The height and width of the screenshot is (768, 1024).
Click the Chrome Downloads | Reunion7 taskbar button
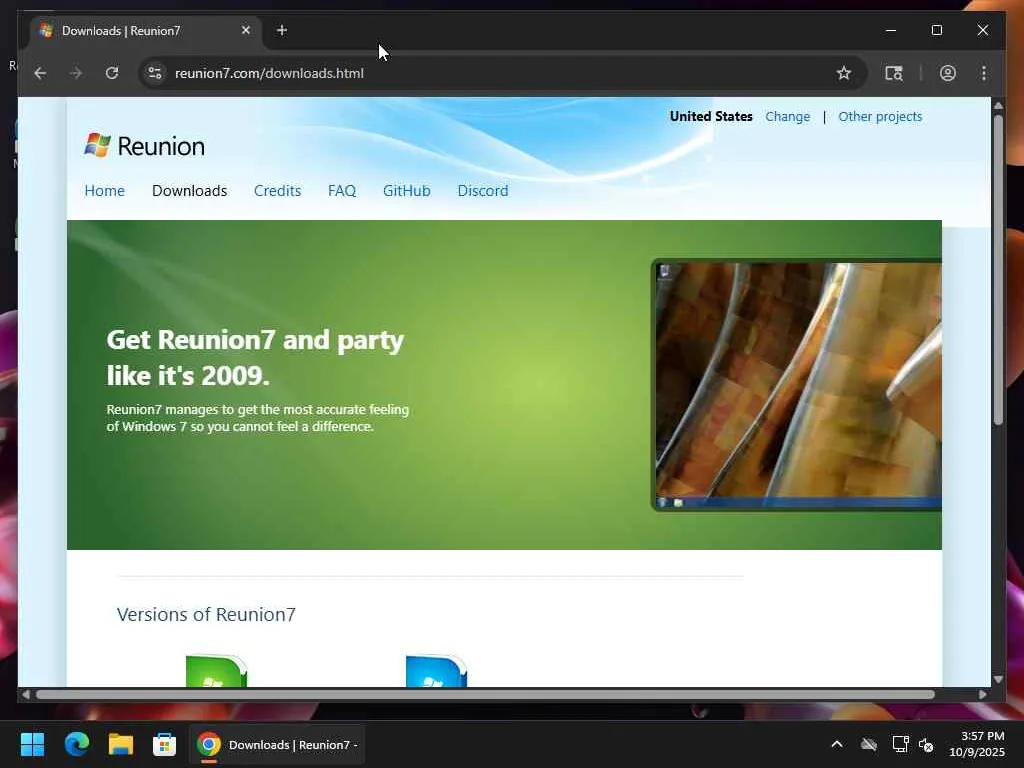277,744
